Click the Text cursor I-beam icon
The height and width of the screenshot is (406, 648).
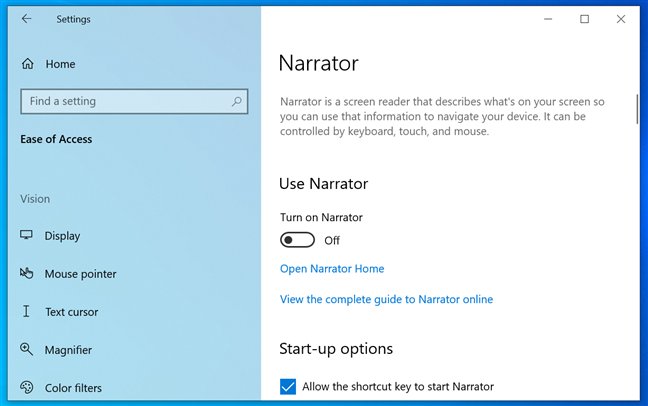tap(26, 311)
